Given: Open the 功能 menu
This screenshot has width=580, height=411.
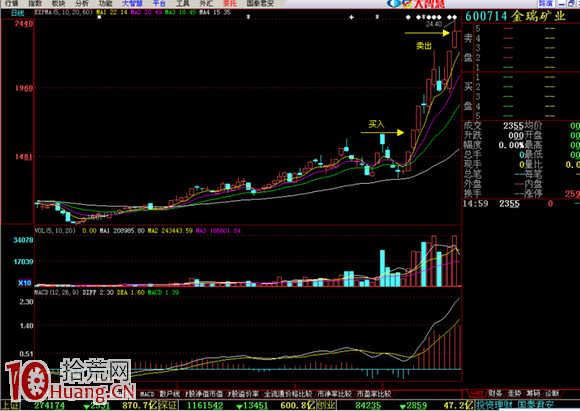Looking at the screenshot, I should pyautogui.click(x=105, y=3).
